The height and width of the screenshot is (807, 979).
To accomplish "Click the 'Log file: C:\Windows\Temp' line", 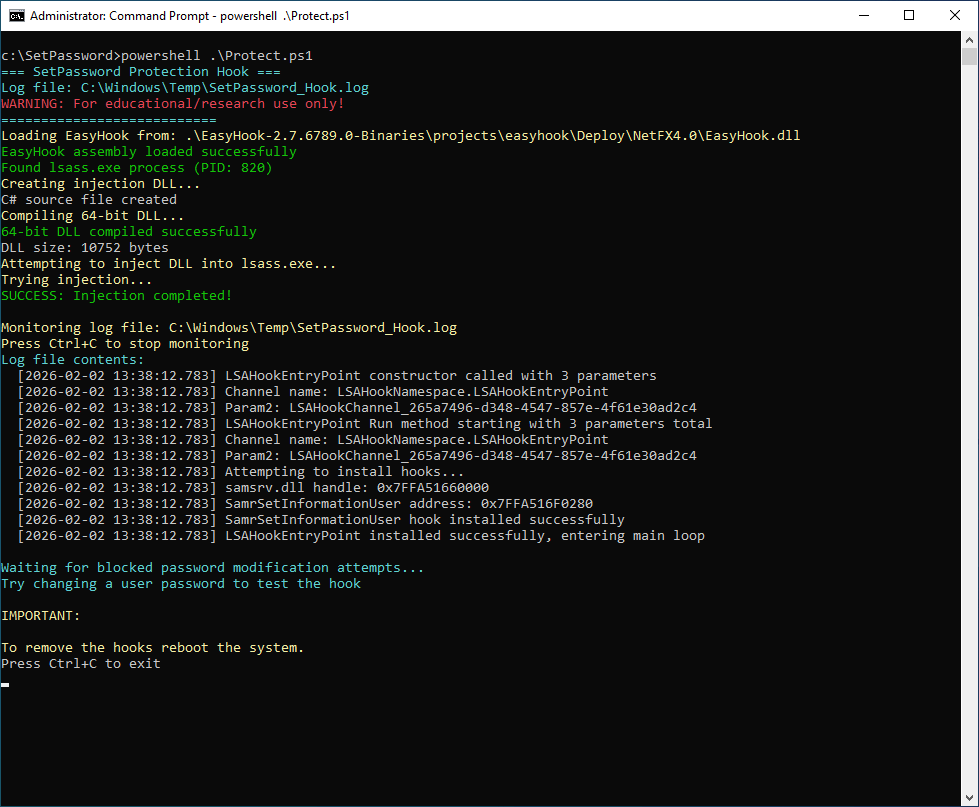I will click(185, 88).
